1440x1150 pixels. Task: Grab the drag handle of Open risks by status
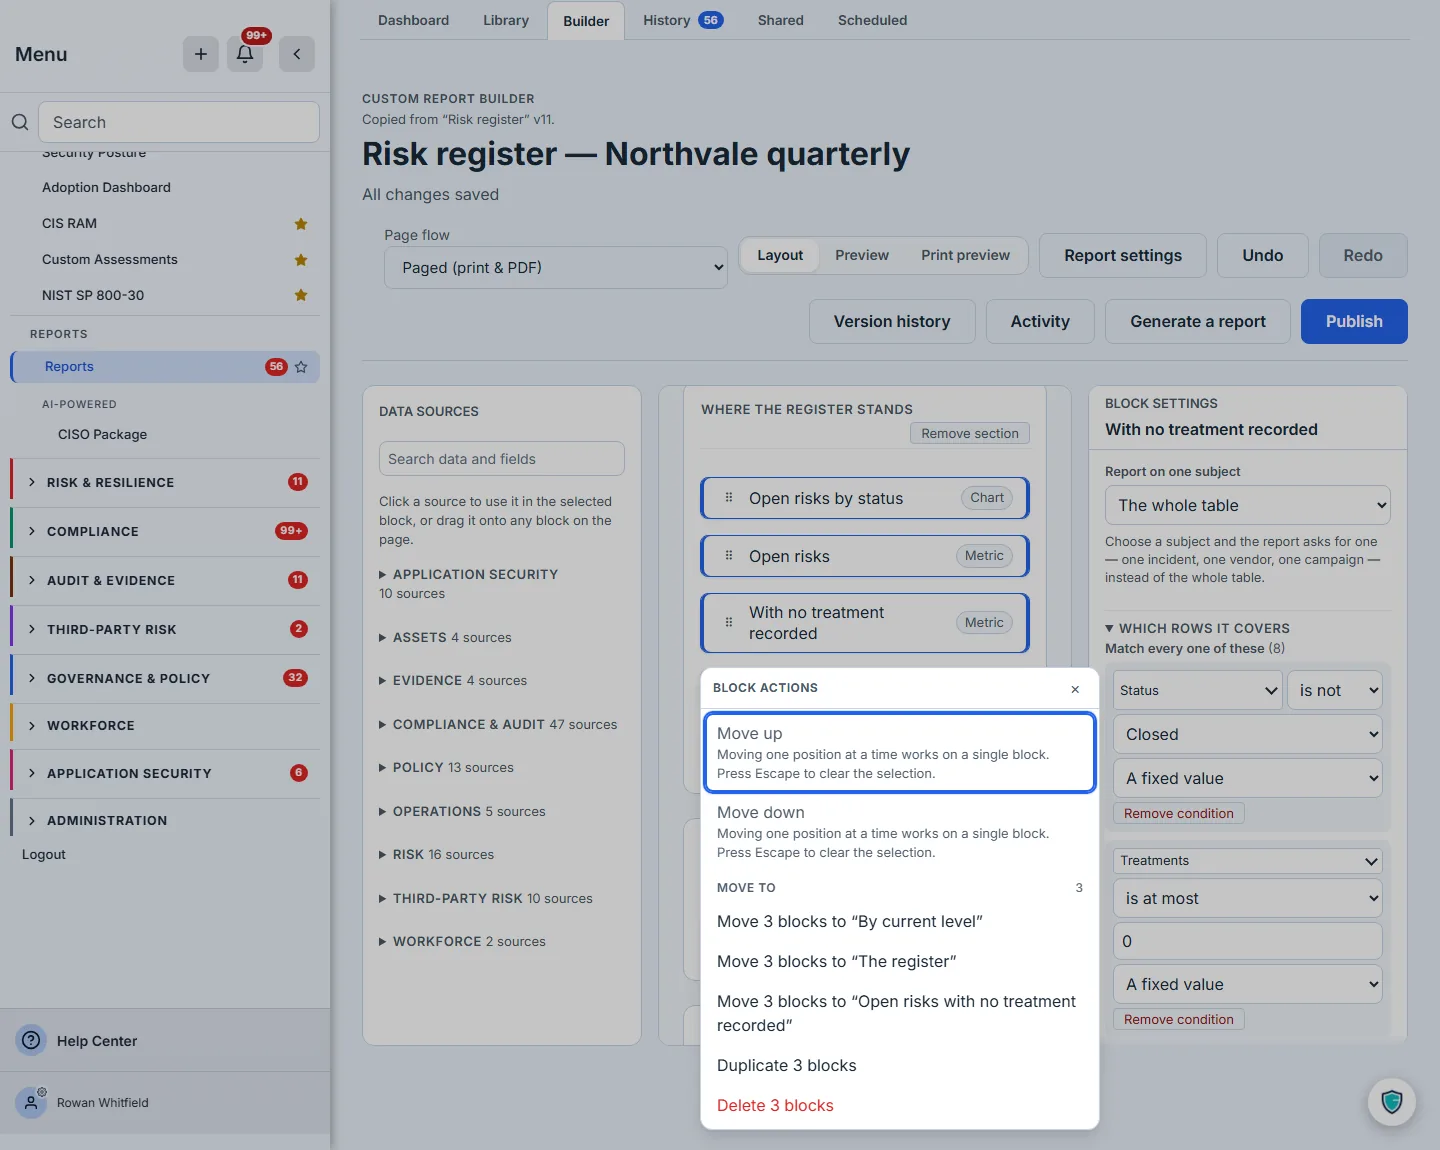tap(729, 498)
